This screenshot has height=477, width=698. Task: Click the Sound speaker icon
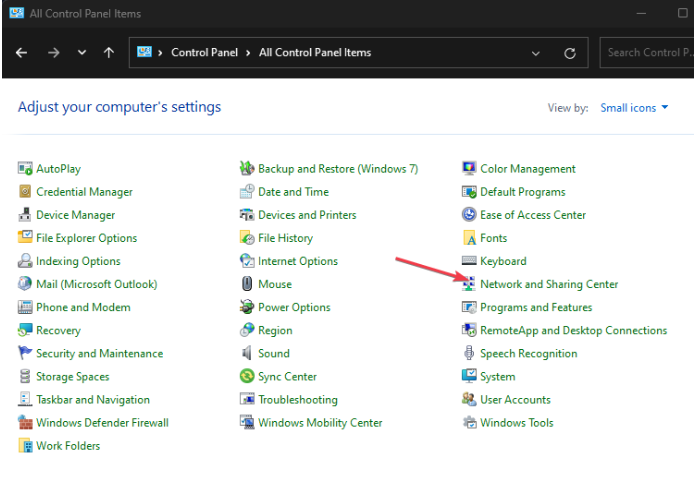[x=247, y=354]
